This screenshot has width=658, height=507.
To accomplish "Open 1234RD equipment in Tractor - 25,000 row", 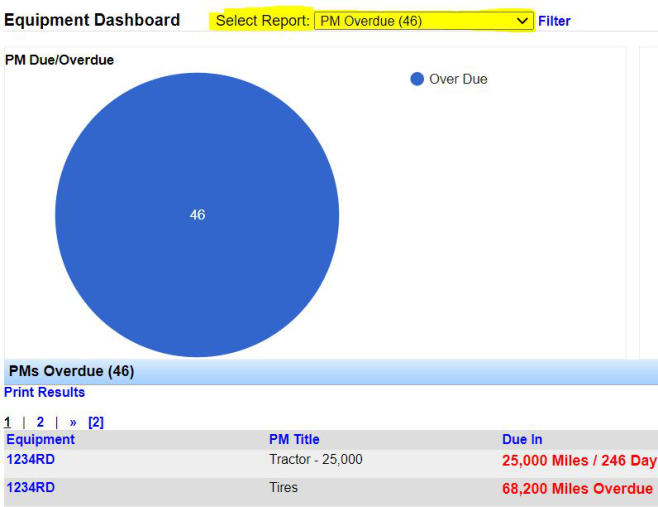I will tap(31, 459).
